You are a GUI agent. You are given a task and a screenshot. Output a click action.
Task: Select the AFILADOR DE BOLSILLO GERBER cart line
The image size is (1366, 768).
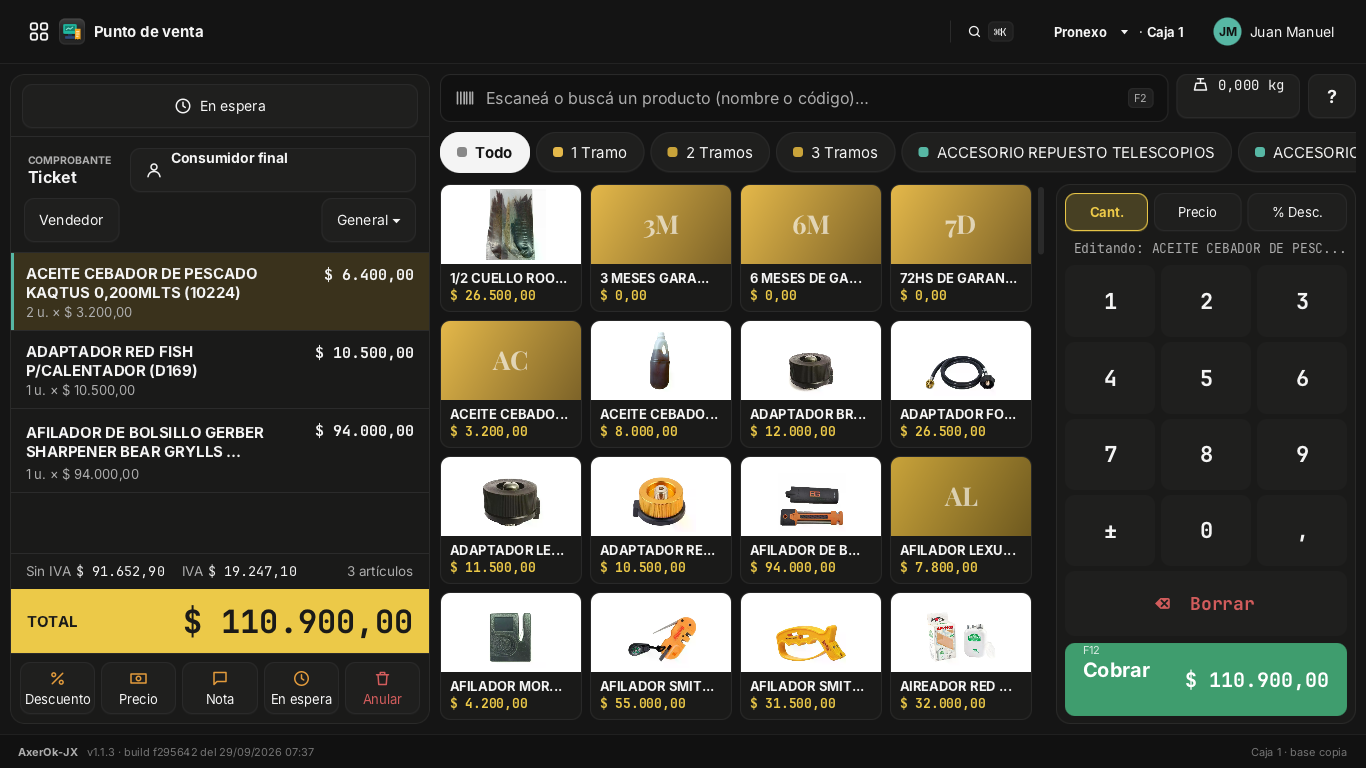(220, 451)
